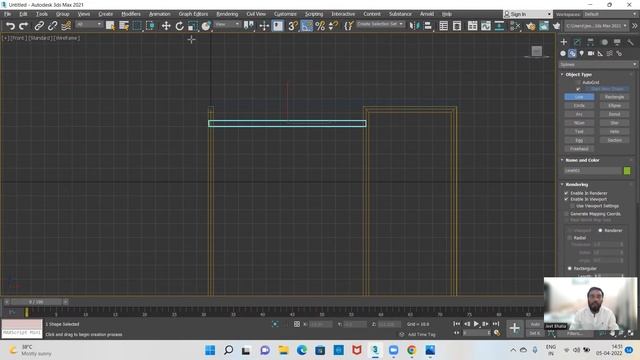Viewport: 640px width, 360px height.
Task: Open the green object color swatch
Action: tap(627, 171)
